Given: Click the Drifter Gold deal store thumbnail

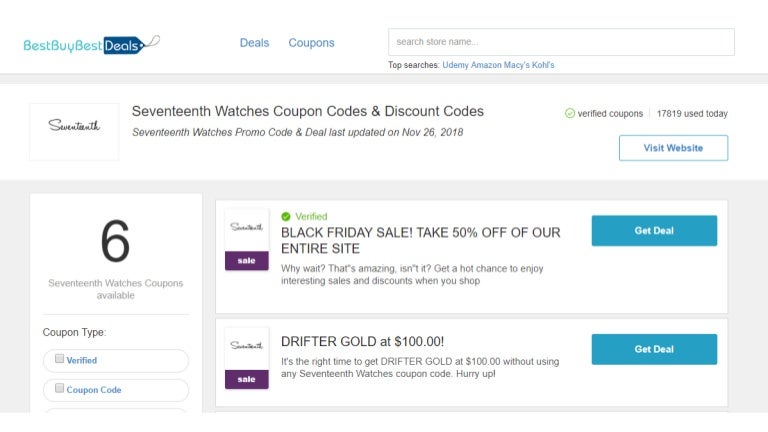Looking at the screenshot, I should click(247, 347).
